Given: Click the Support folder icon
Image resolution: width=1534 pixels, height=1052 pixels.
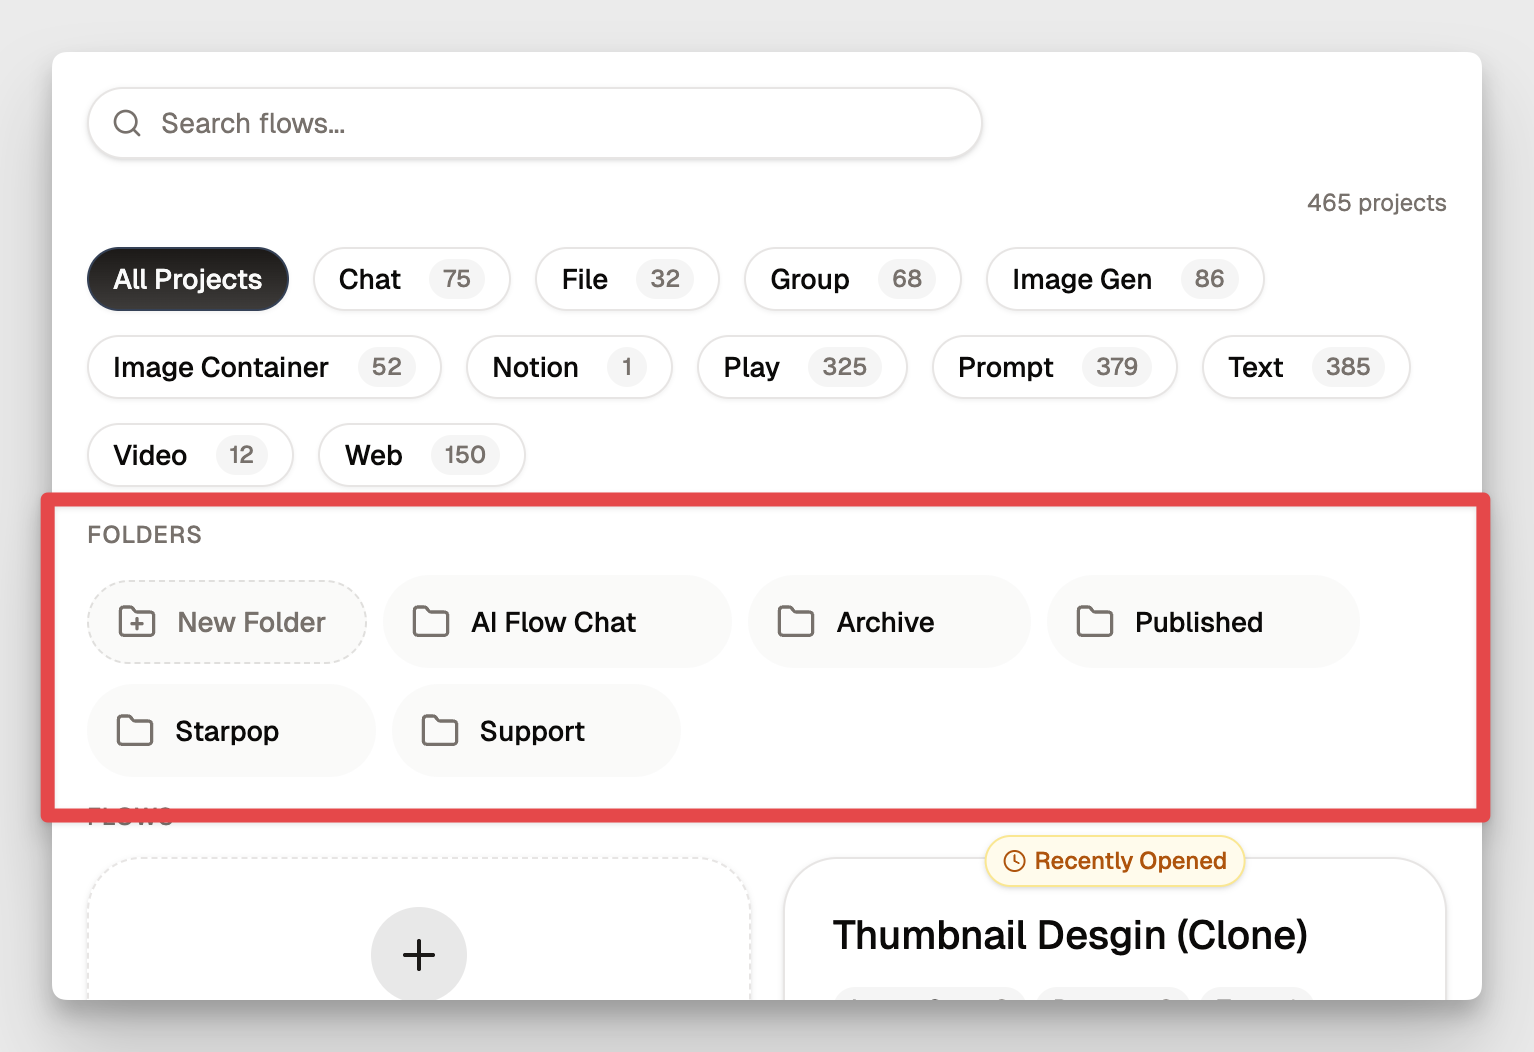Looking at the screenshot, I should click(x=439, y=731).
